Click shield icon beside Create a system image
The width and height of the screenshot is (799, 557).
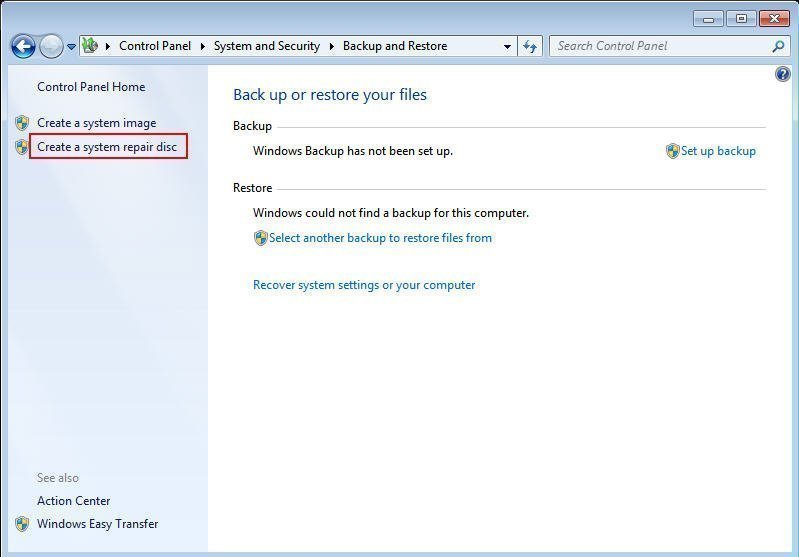coord(22,123)
